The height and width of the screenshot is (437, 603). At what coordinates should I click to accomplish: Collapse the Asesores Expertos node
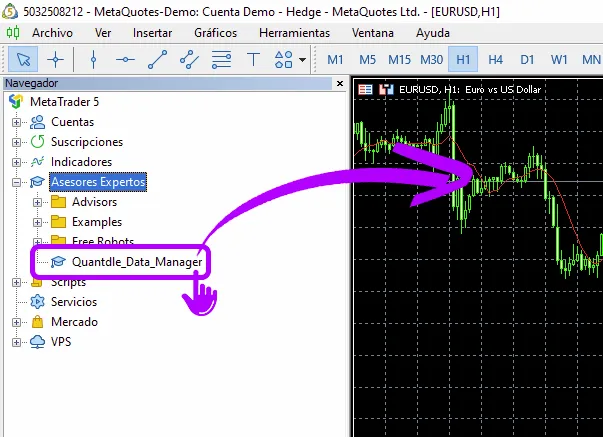(x=16, y=182)
